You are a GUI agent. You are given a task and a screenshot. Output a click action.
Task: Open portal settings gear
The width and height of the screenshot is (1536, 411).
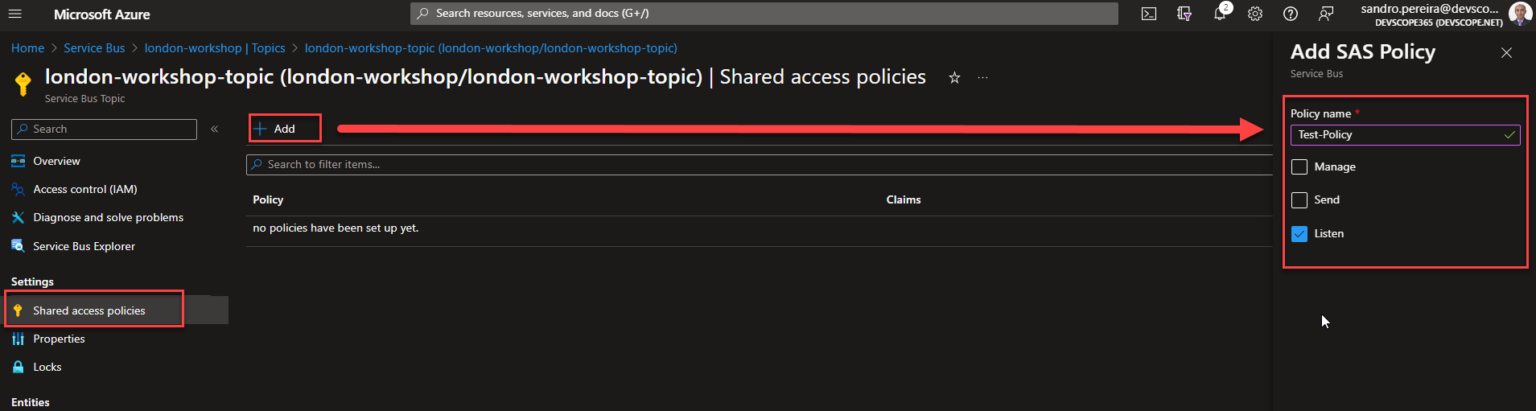pyautogui.click(x=1255, y=14)
